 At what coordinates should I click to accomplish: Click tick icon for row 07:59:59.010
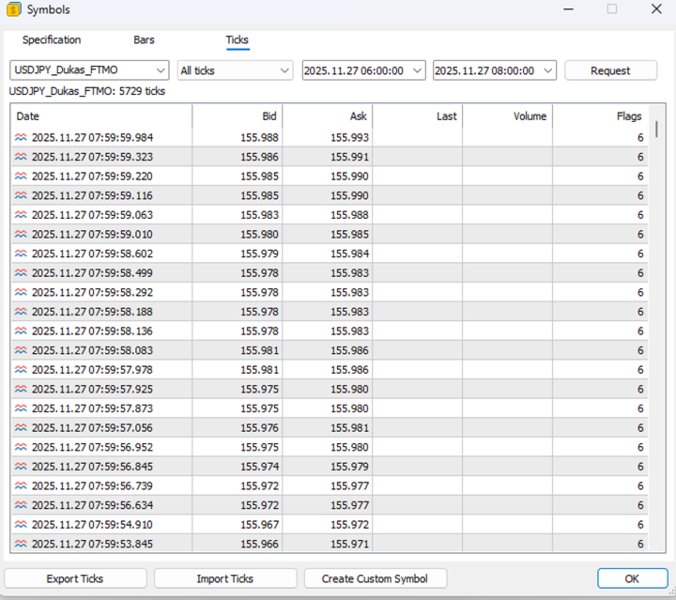coord(21,234)
